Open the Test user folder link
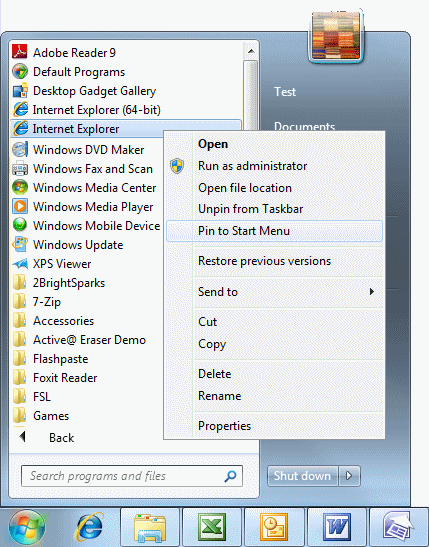The width and height of the screenshot is (429, 547). click(x=285, y=92)
